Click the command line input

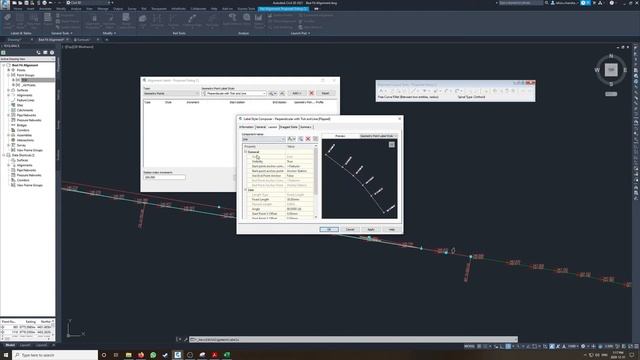(353, 340)
